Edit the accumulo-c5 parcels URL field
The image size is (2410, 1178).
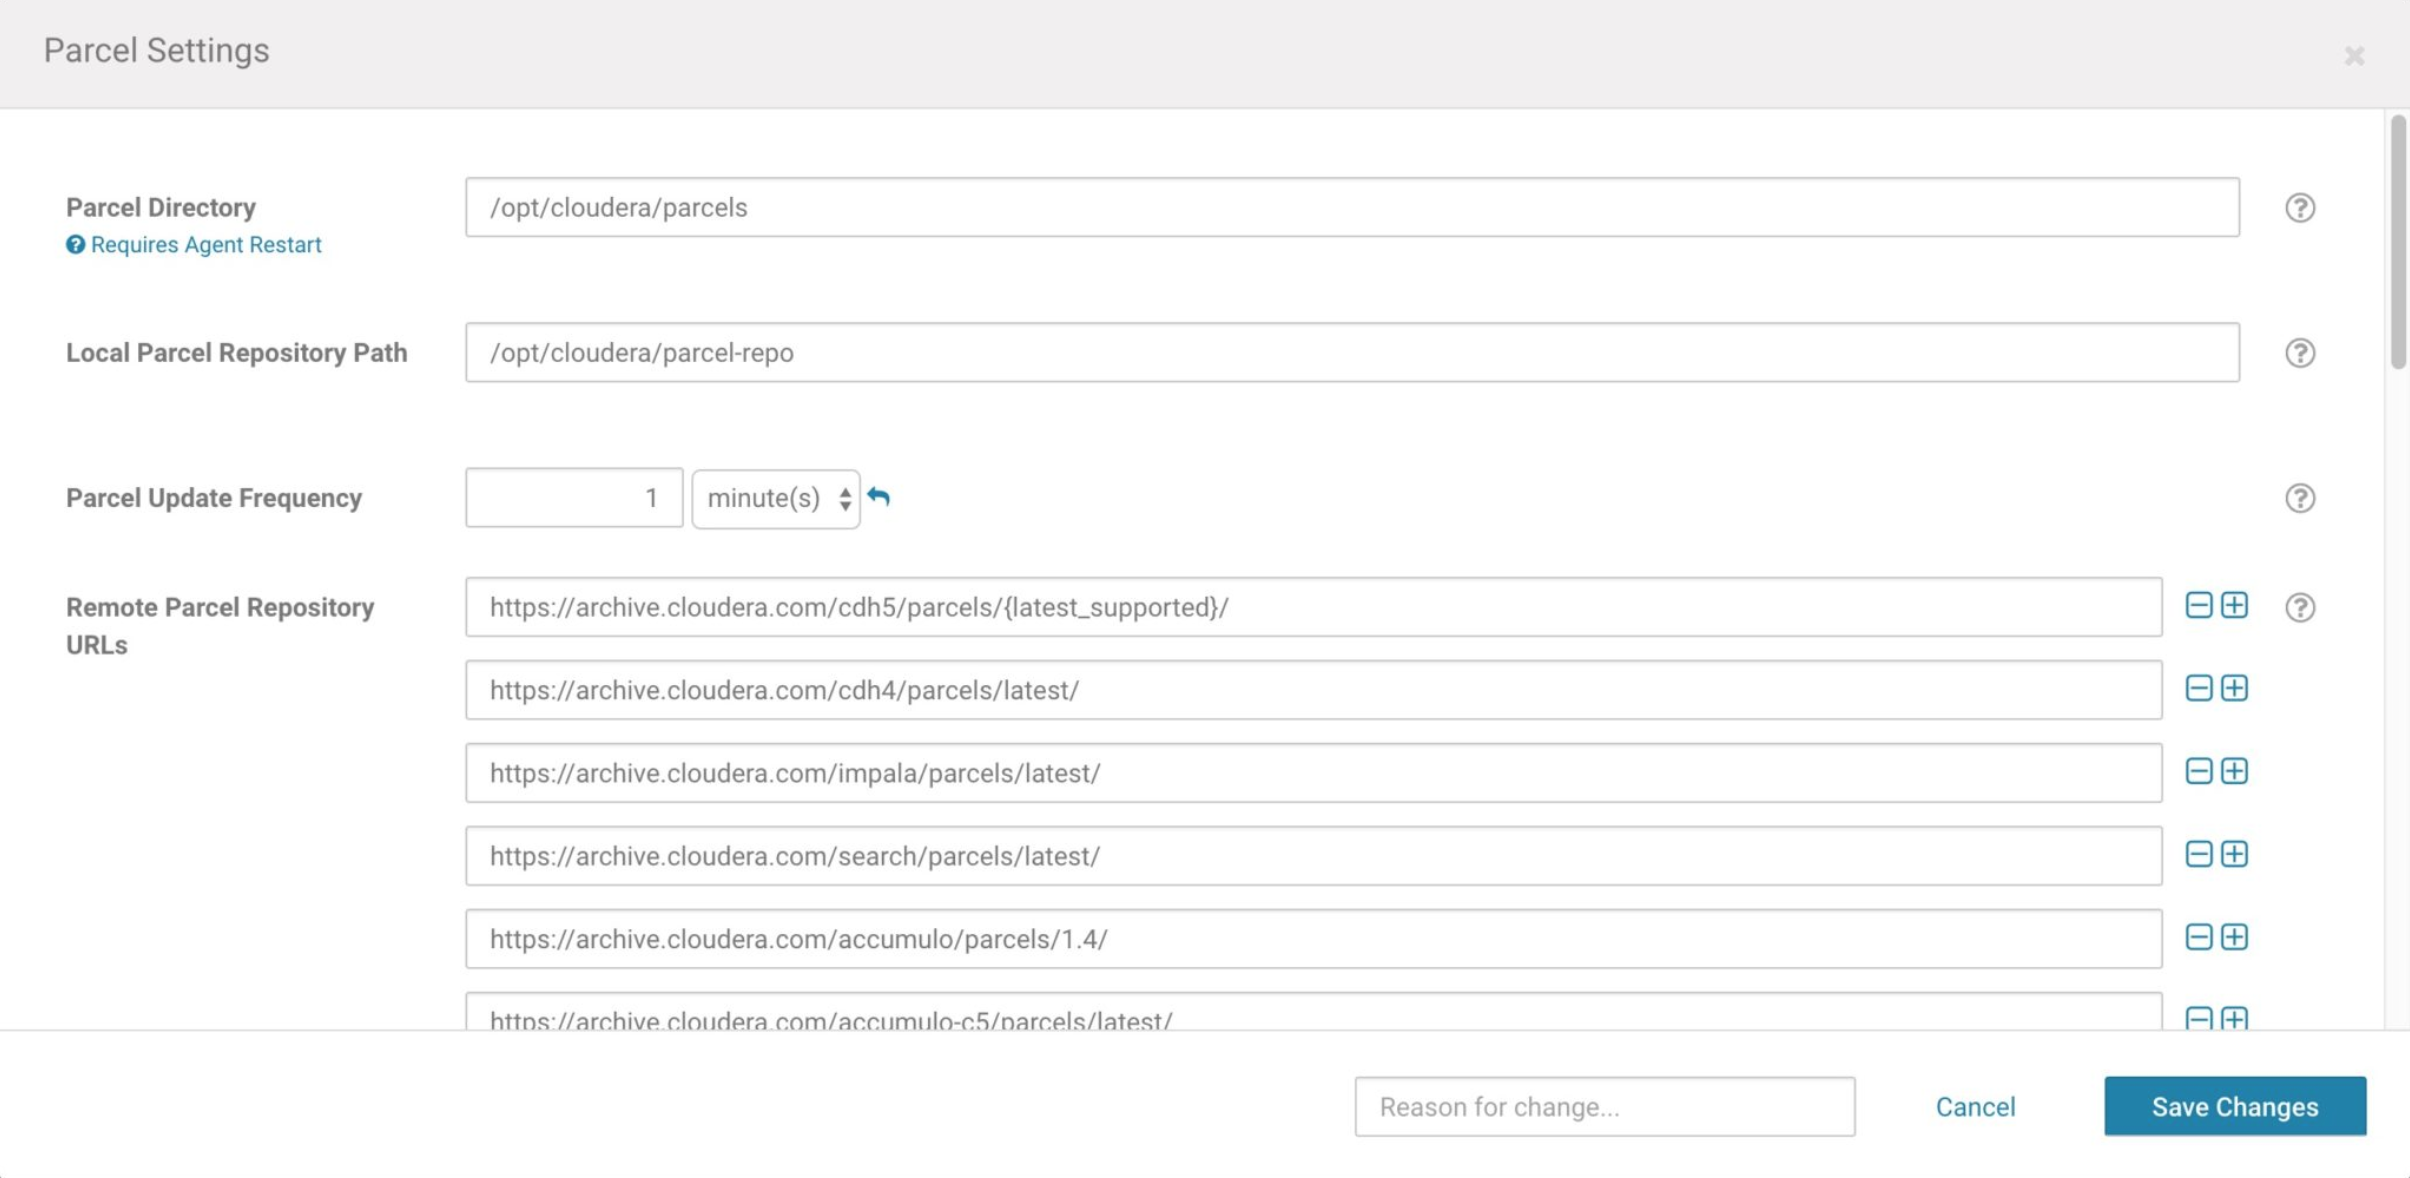[1313, 1012]
